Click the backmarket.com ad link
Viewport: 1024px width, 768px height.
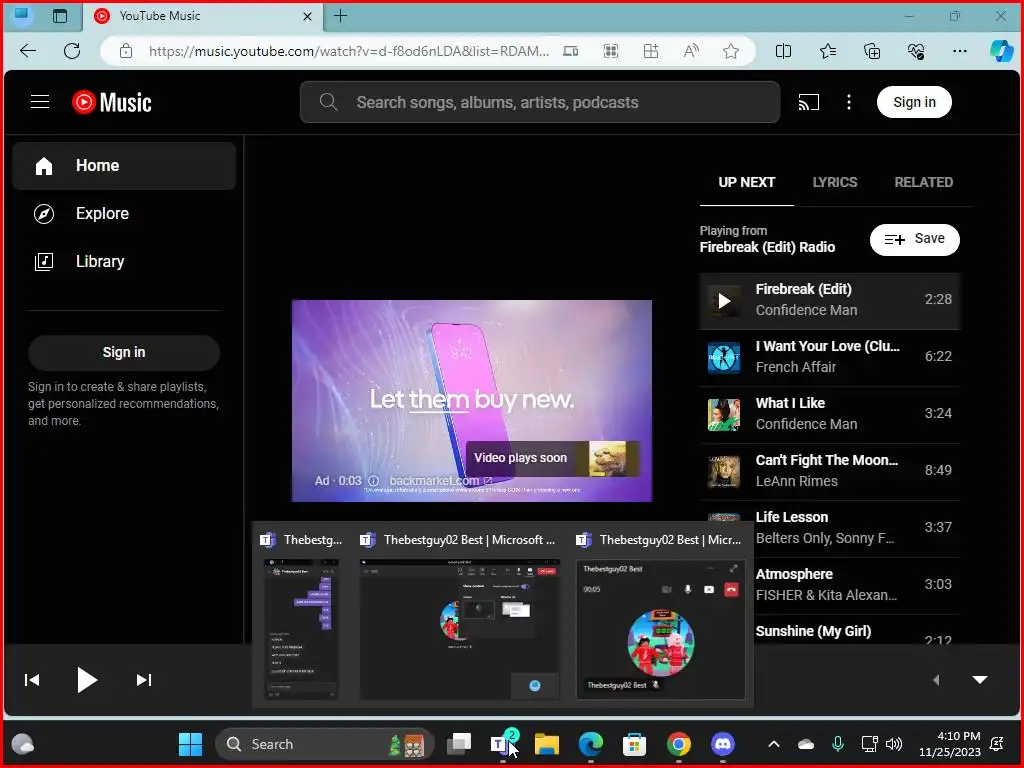coord(441,481)
